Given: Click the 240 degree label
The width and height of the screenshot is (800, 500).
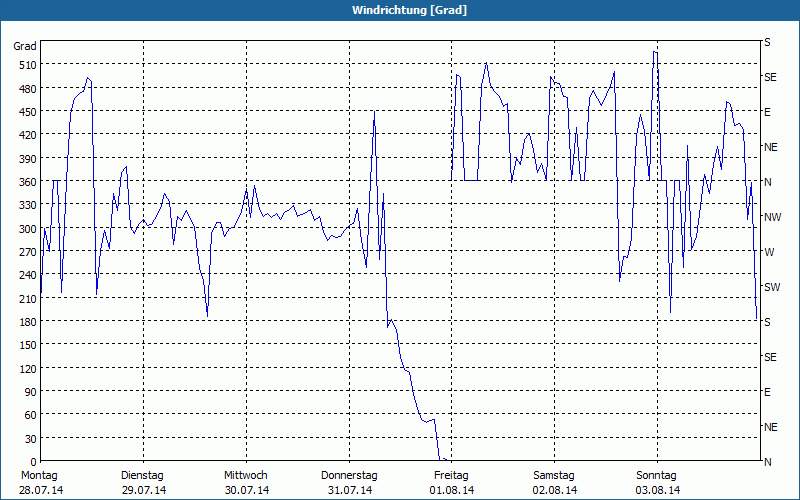Looking at the screenshot, I should point(28,275).
